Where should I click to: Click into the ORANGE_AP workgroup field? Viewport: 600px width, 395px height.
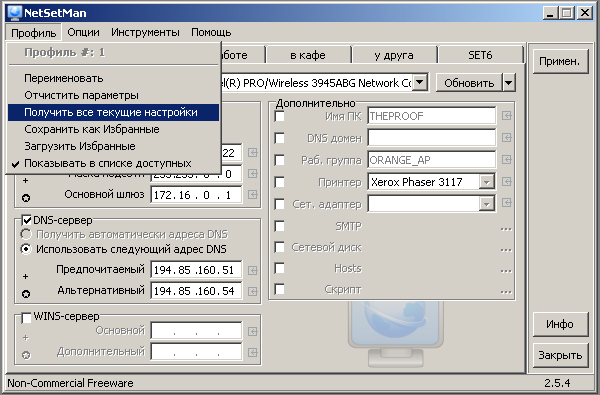(431, 160)
